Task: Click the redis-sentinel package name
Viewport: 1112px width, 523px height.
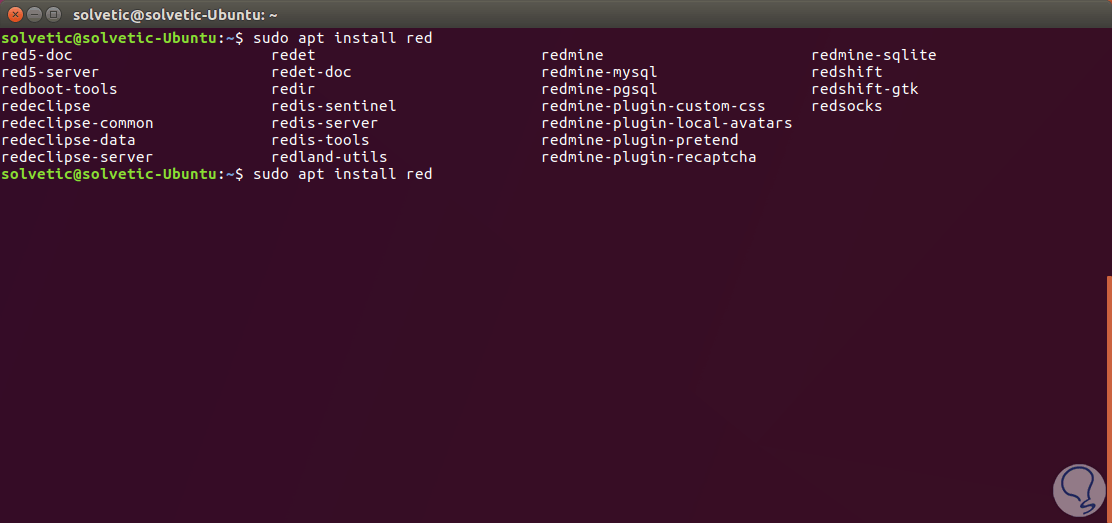Action: 333,106
